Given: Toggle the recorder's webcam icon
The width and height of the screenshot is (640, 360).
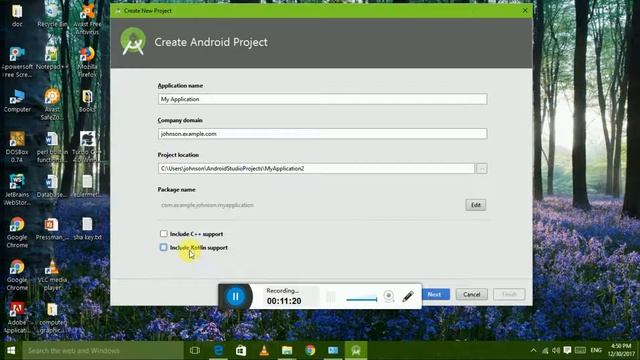Looking at the screenshot, I should 389,296.
